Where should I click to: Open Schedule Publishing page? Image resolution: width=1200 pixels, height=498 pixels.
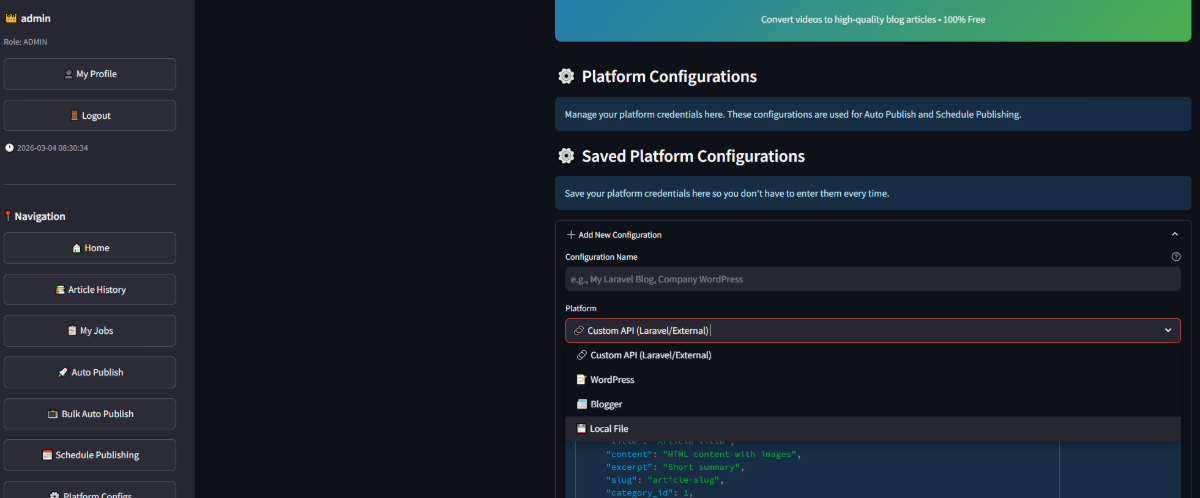pyautogui.click(x=90, y=455)
